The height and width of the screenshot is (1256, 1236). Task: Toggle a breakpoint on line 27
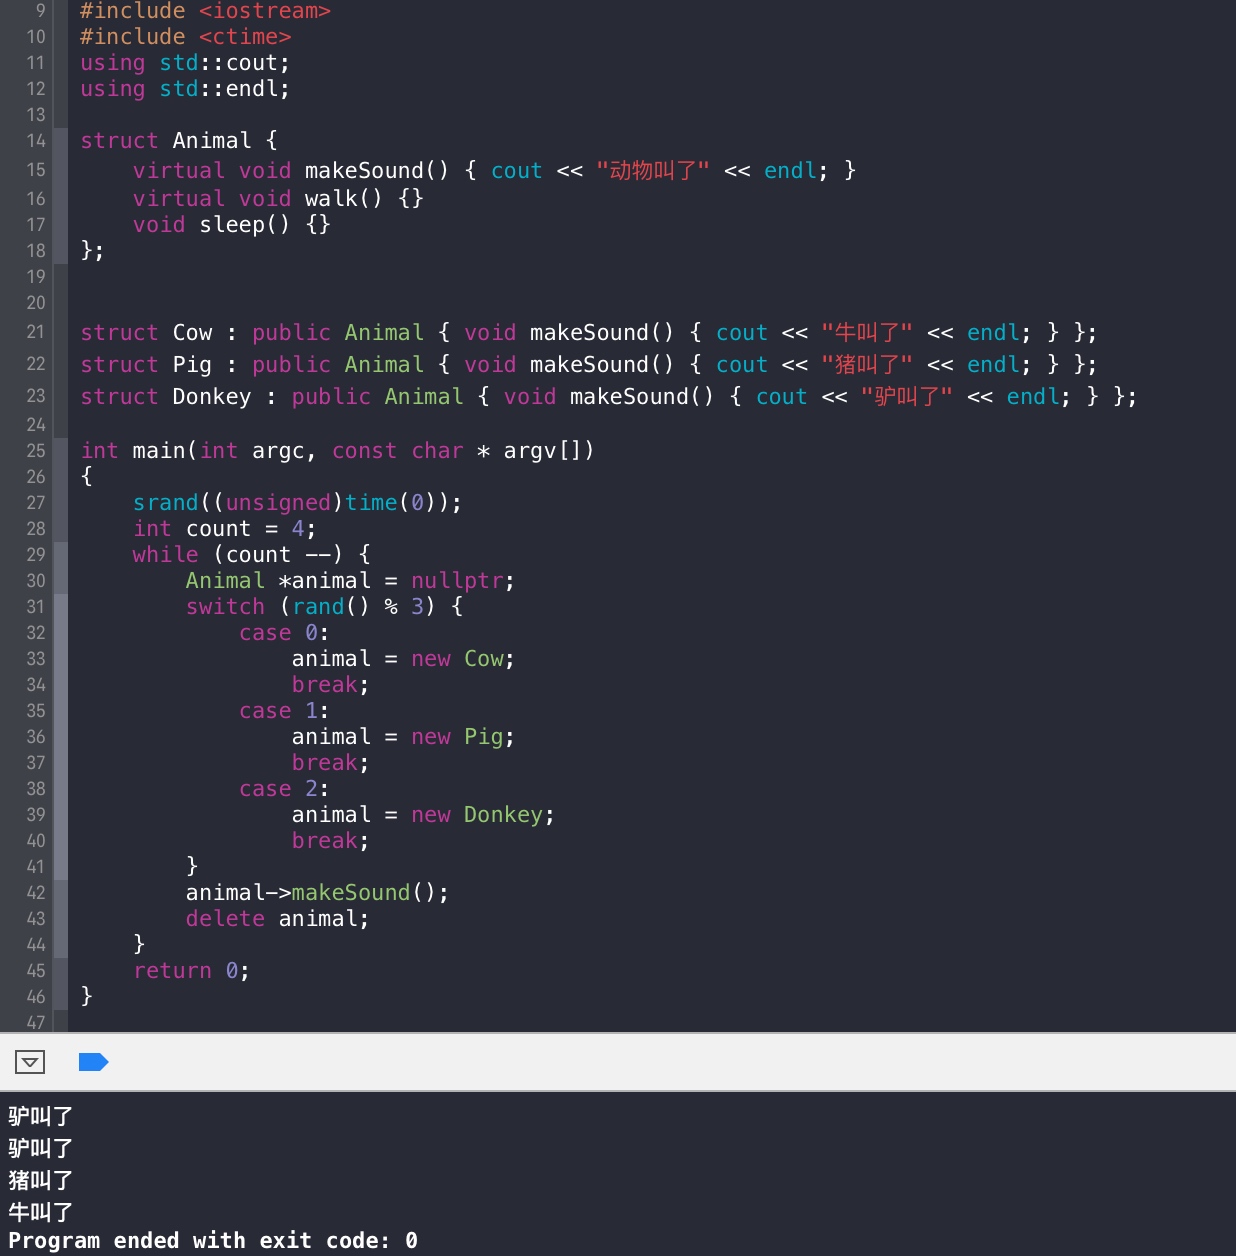click(36, 502)
